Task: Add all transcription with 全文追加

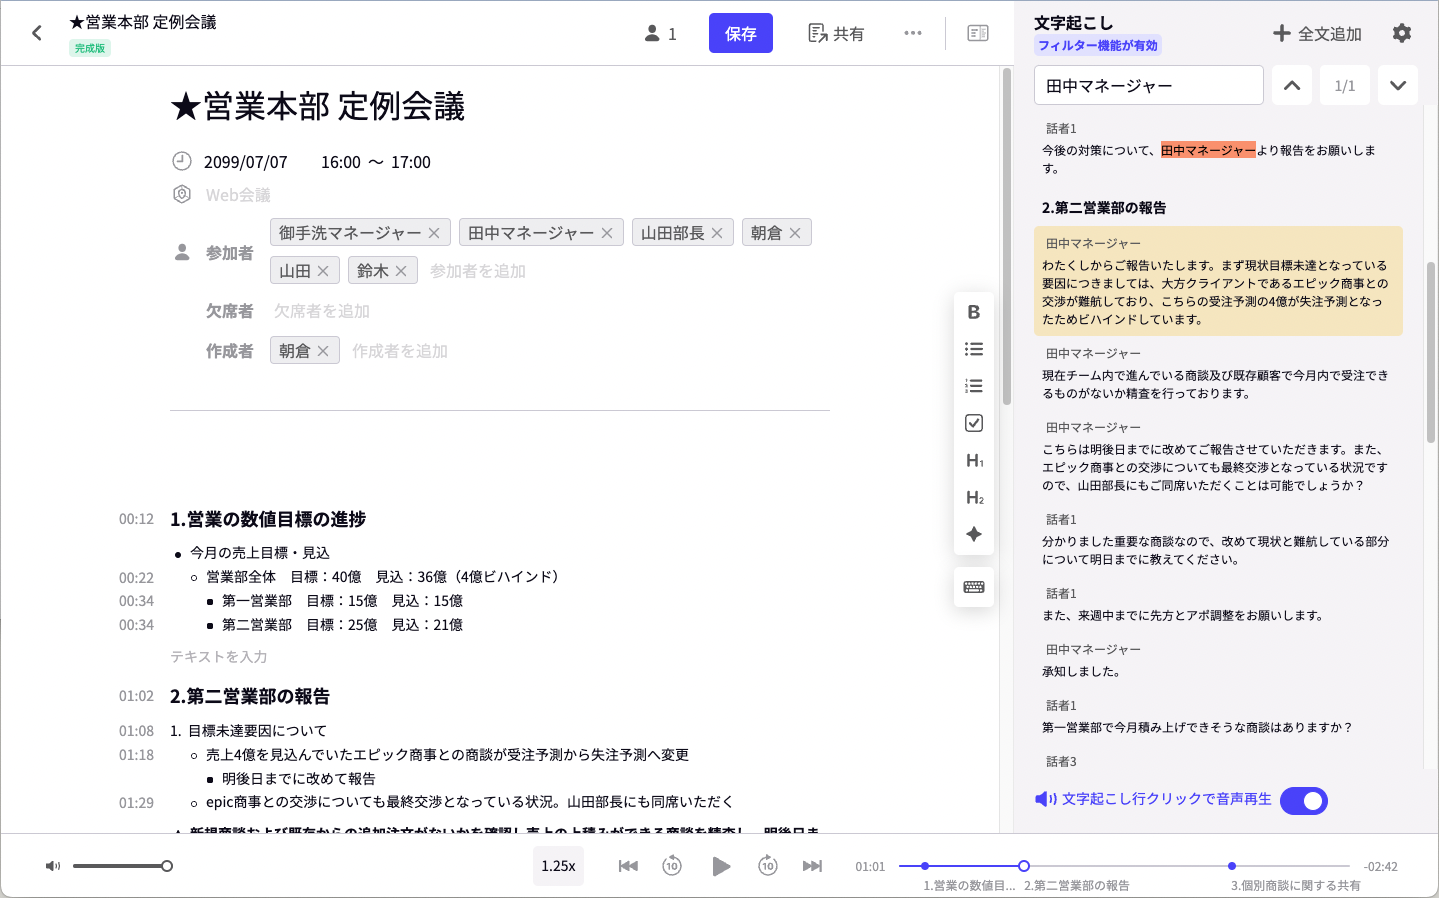Action: click(x=1317, y=33)
